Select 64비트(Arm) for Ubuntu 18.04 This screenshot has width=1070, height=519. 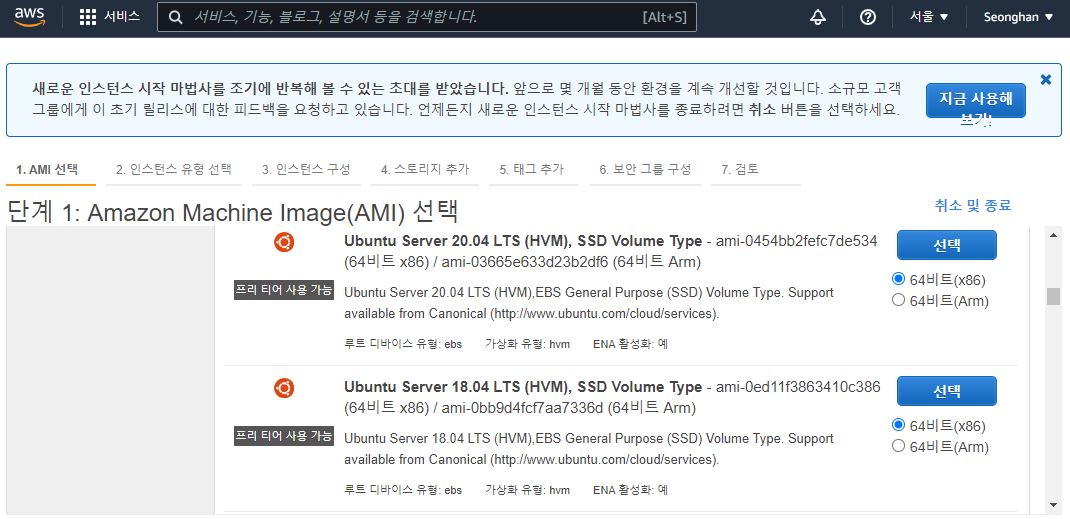(x=898, y=446)
